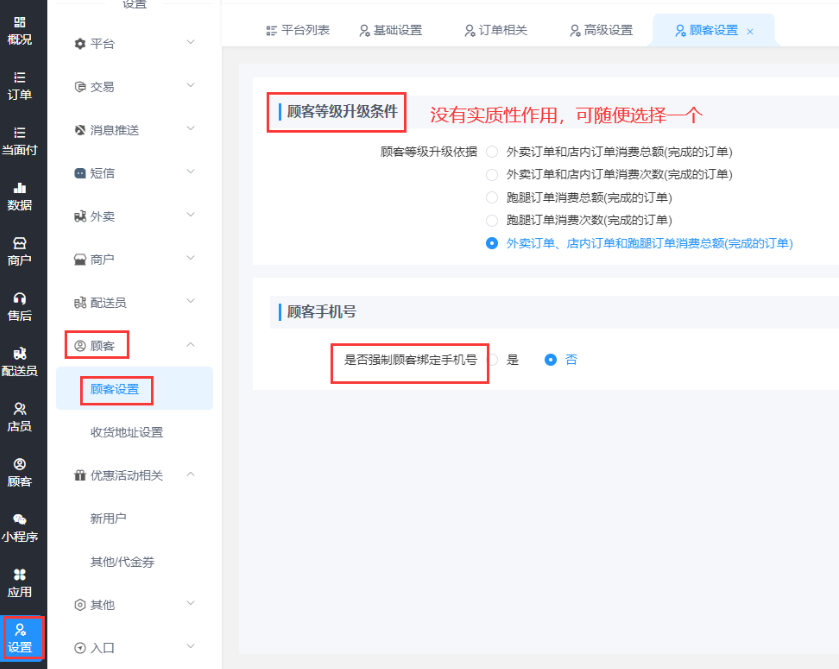This screenshot has width=839, height=669.
Task: Switch to the 高级设置 tab
Action: (x=601, y=31)
